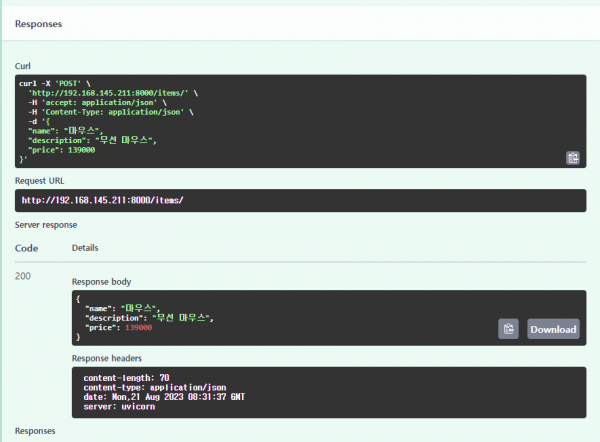Click the date response header line
The width and height of the screenshot is (600, 442).
click(164, 397)
